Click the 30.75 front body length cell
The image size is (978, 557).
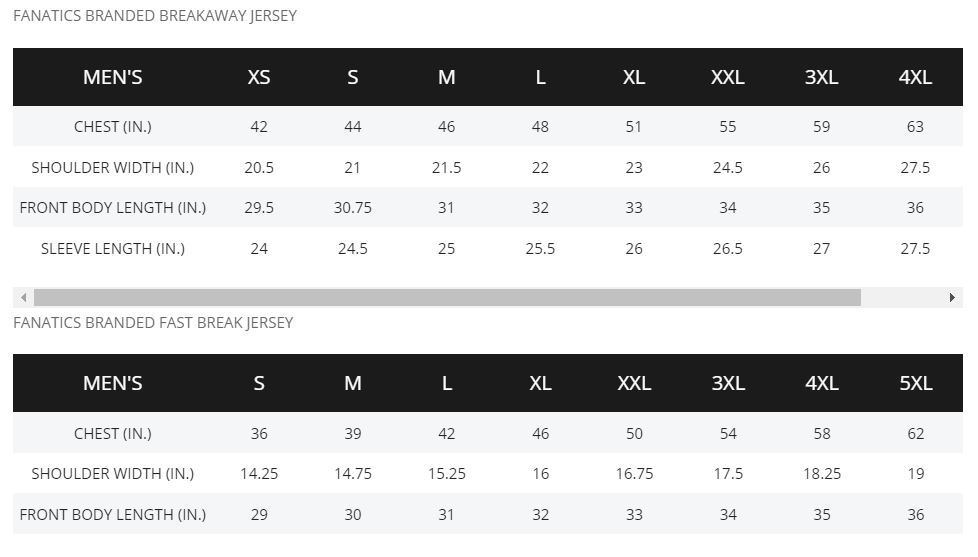[x=352, y=208]
